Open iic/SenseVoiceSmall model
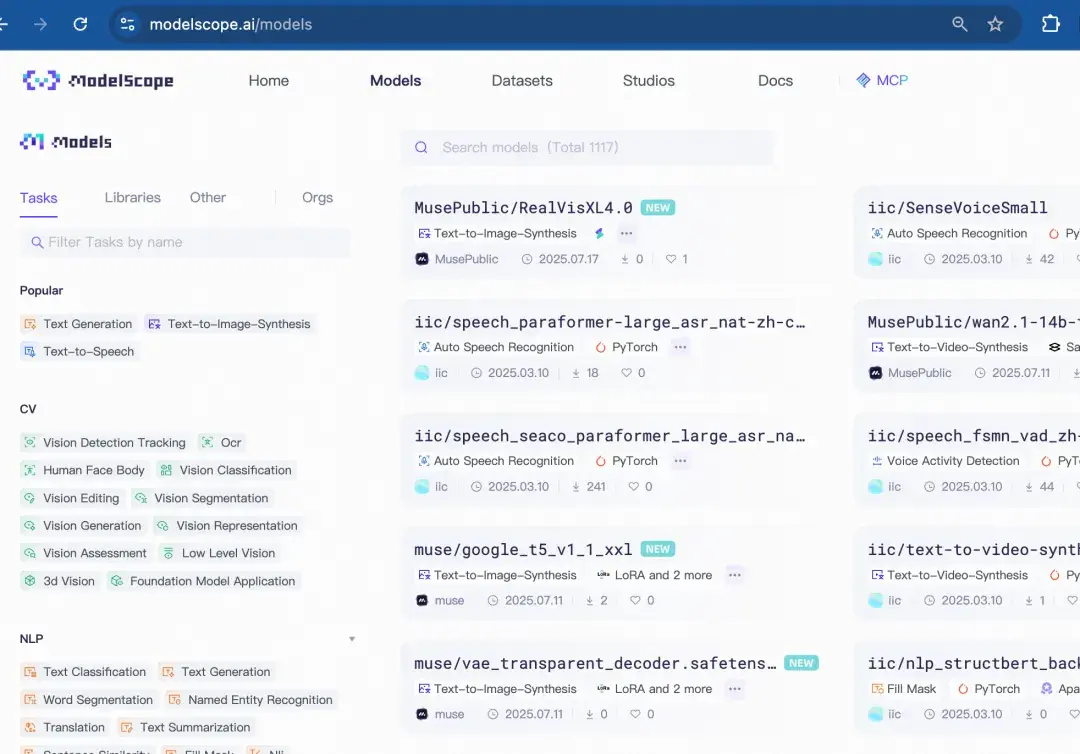1080x754 pixels. pyautogui.click(x=957, y=208)
